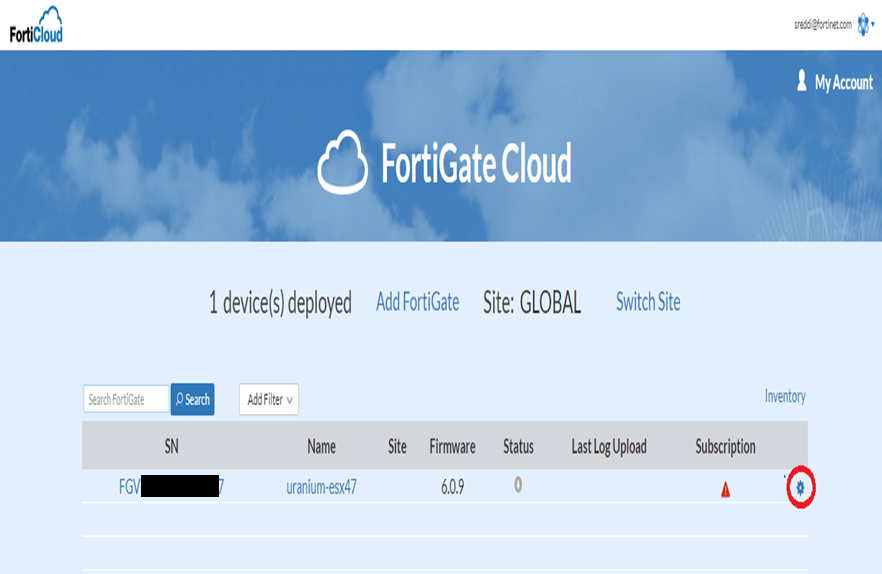Expand the Add Filter dropdown
The image size is (882, 574).
tap(269, 400)
